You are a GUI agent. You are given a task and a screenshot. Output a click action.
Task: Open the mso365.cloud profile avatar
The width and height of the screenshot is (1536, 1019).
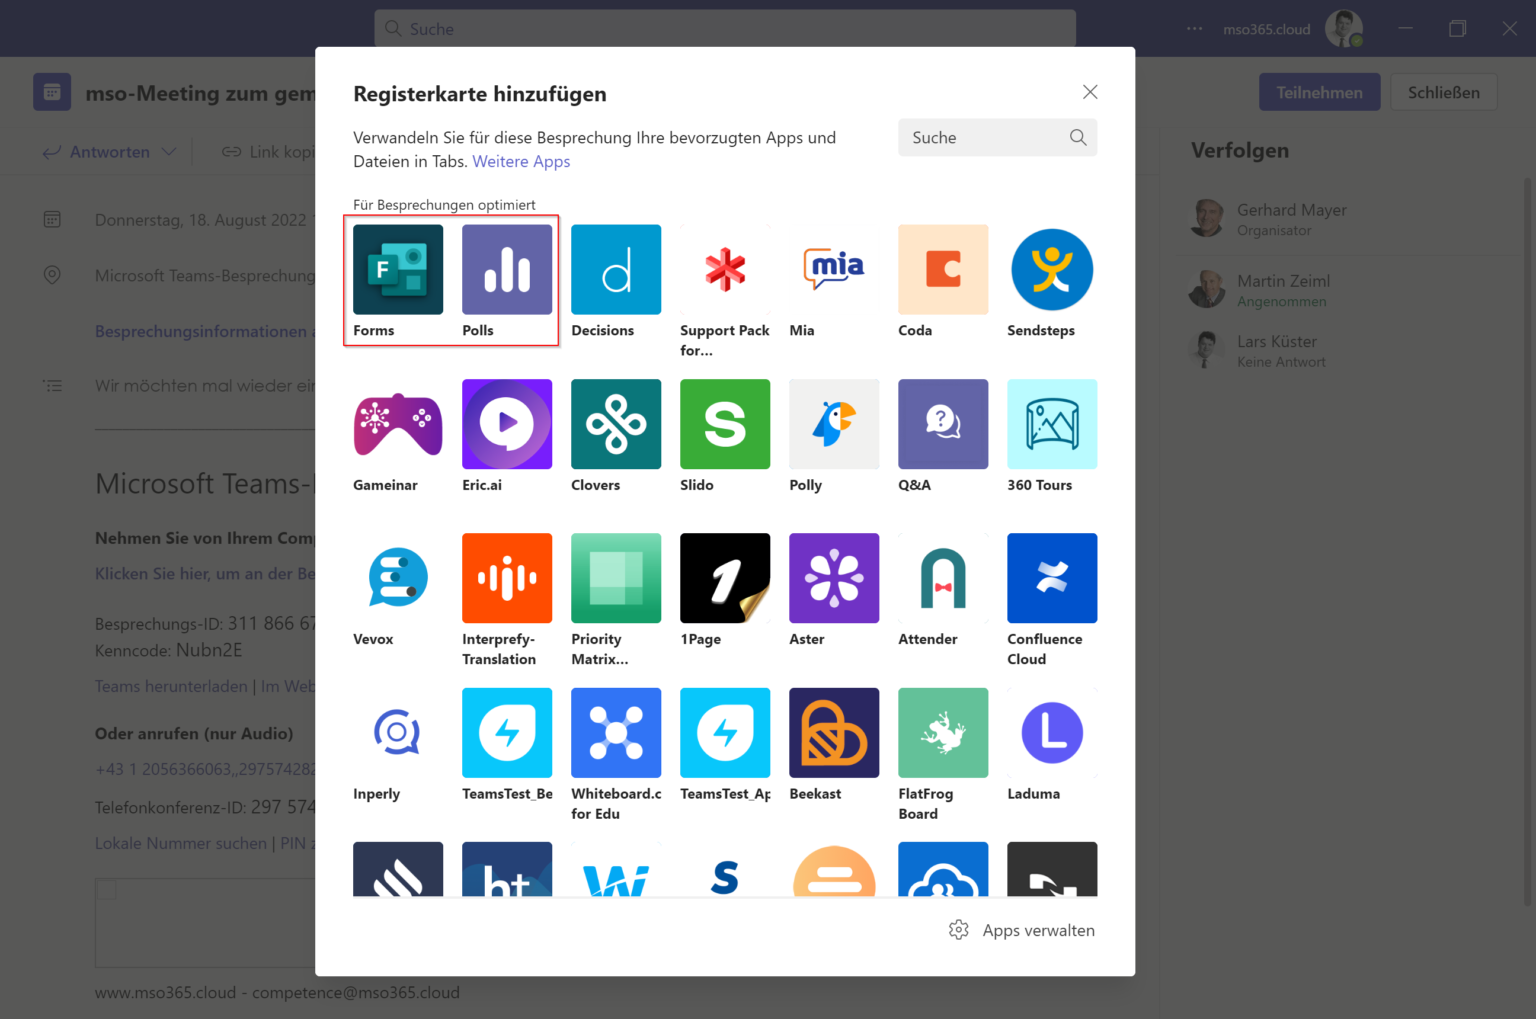(1344, 29)
